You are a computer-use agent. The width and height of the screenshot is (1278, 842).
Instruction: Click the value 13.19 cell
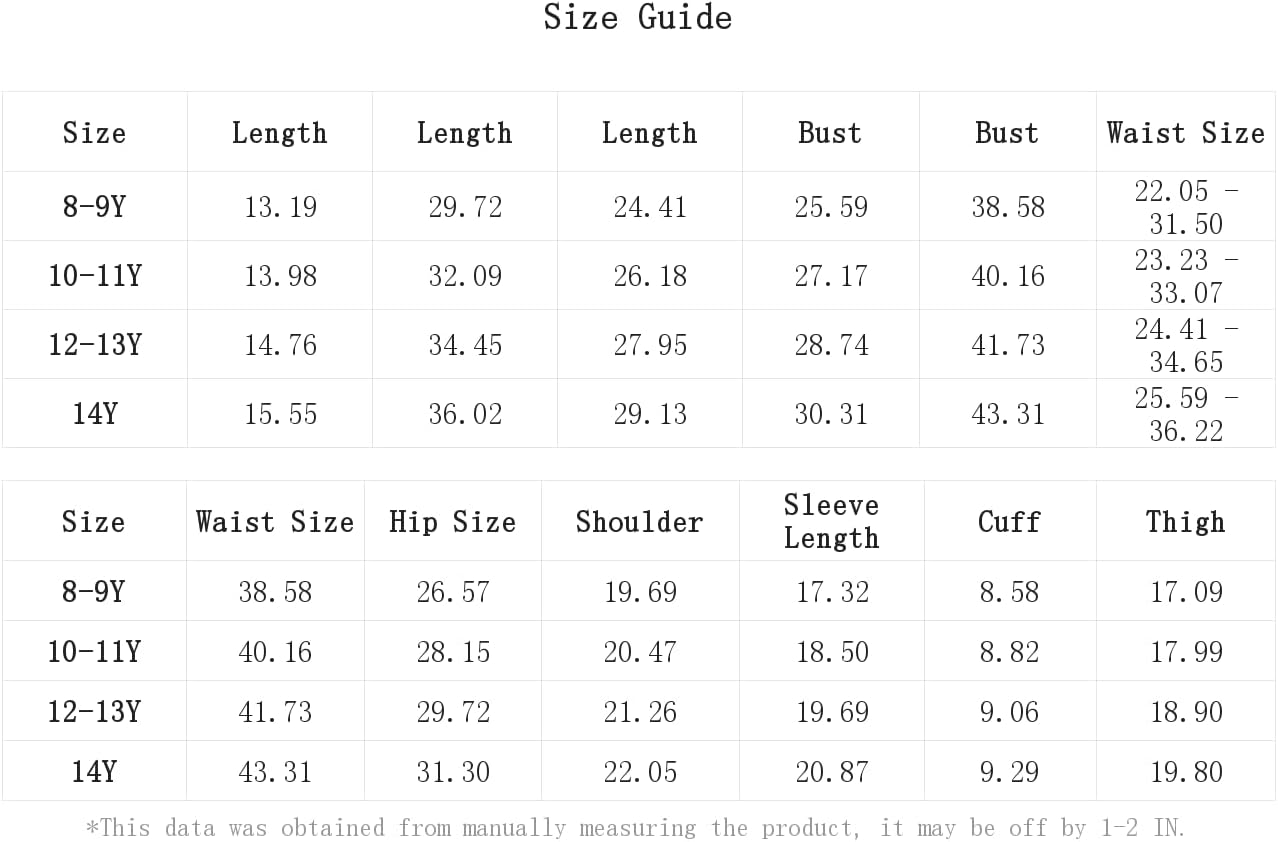click(x=280, y=207)
